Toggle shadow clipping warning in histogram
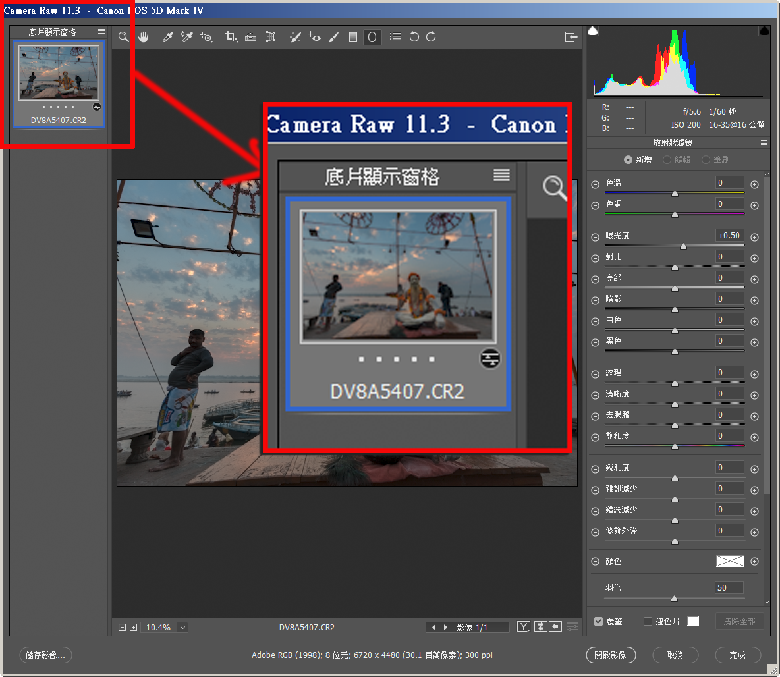The width and height of the screenshot is (780, 677). point(592,31)
